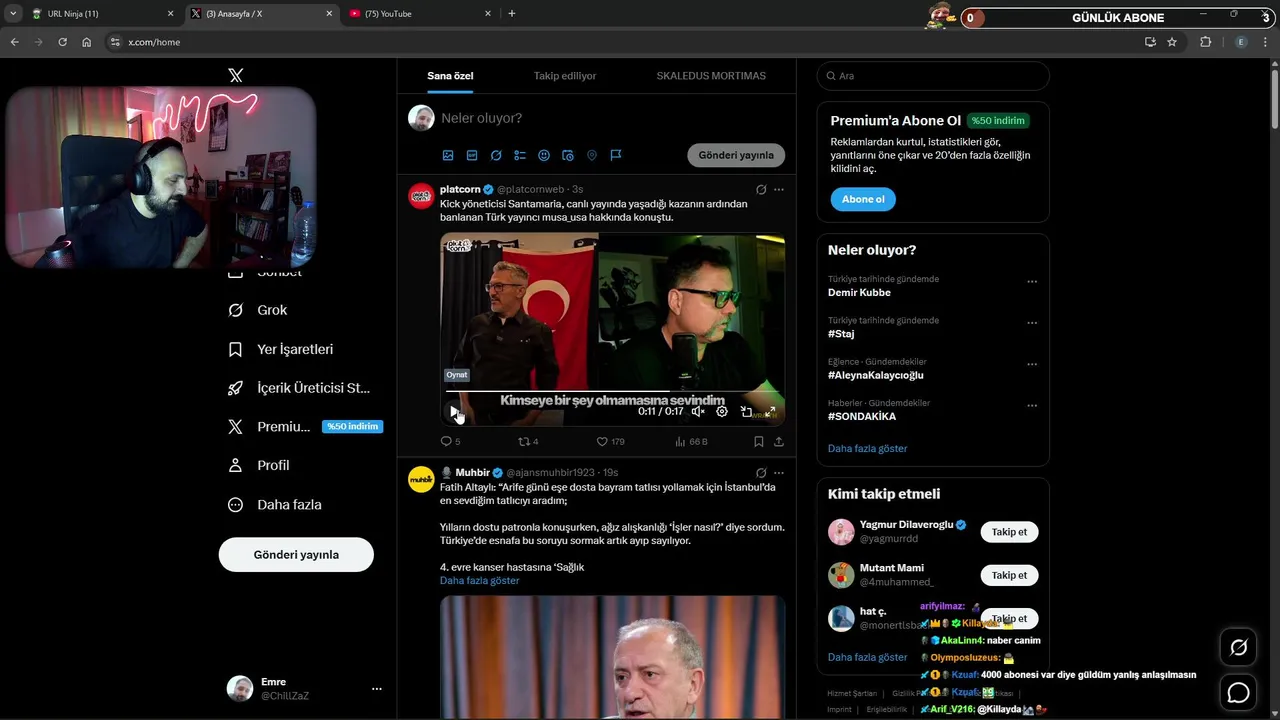Click the Ara search field

click(933, 76)
